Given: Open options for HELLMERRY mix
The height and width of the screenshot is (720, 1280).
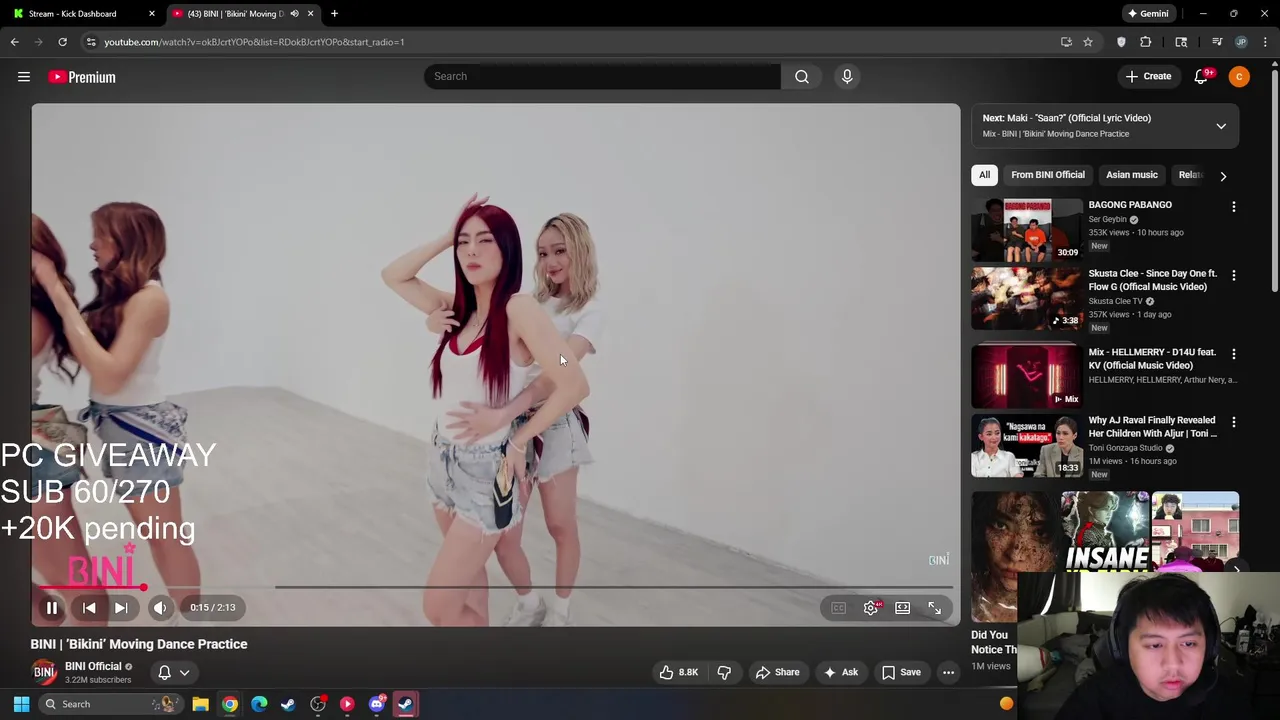Looking at the screenshot, I should point(1233,354).
